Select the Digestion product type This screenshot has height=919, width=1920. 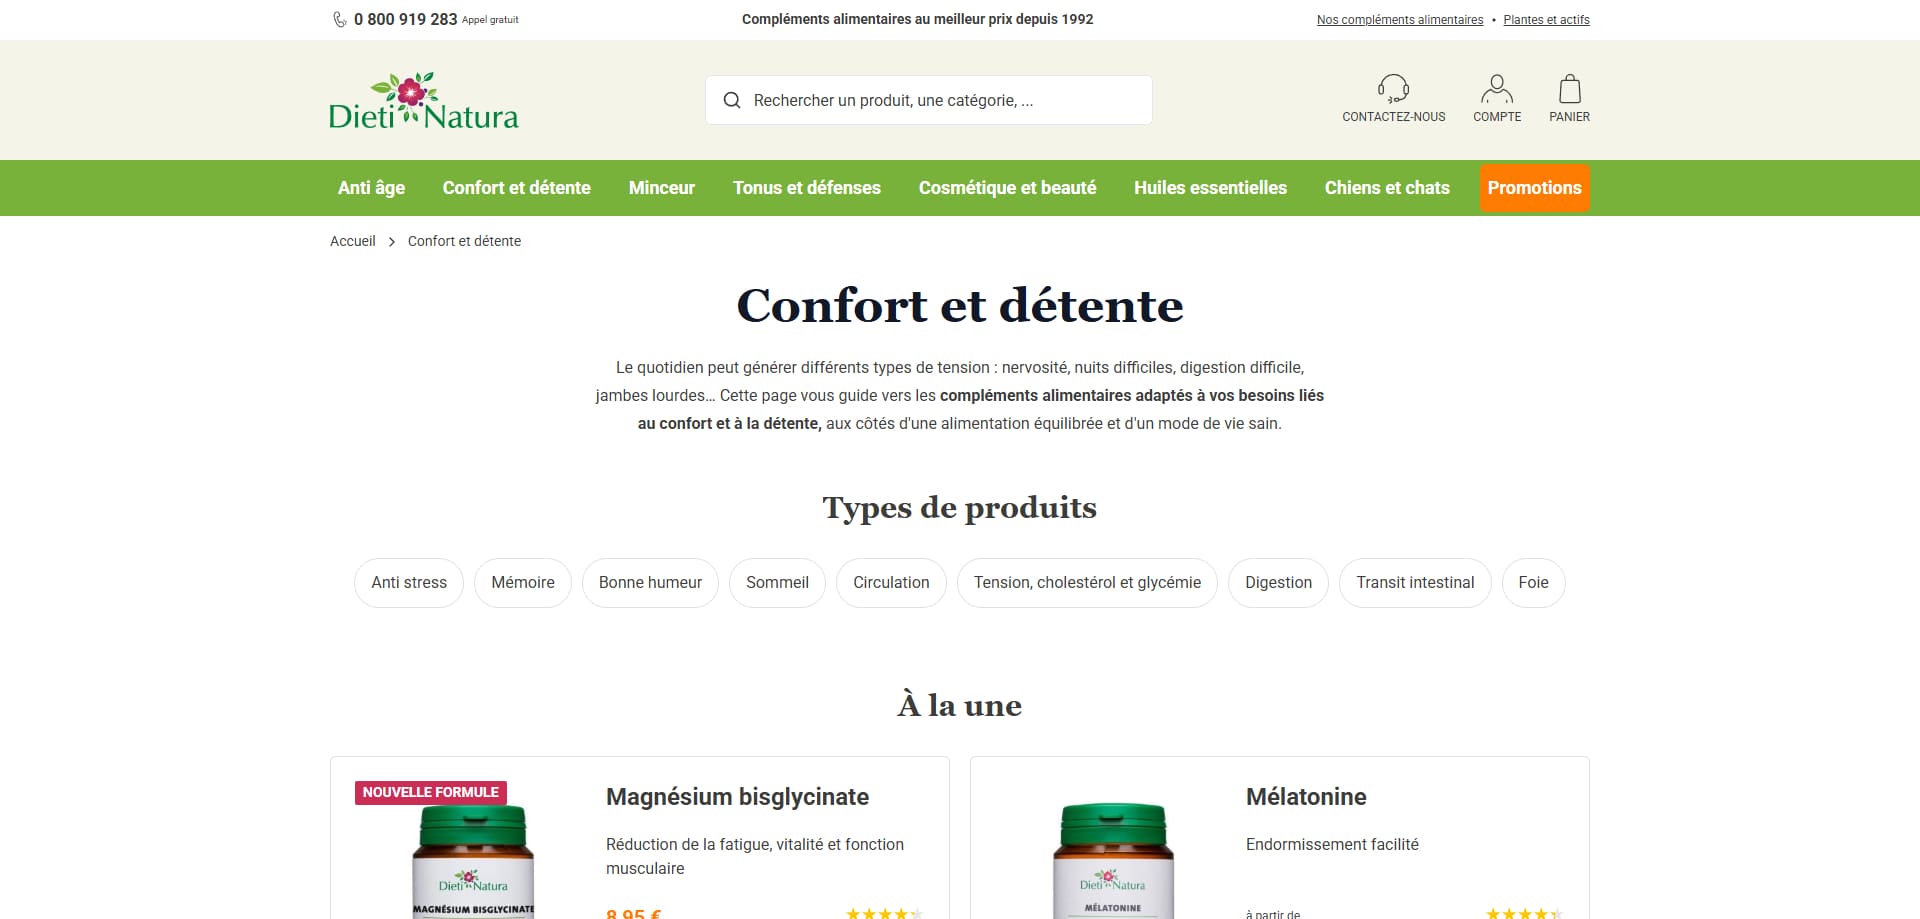1278,583
